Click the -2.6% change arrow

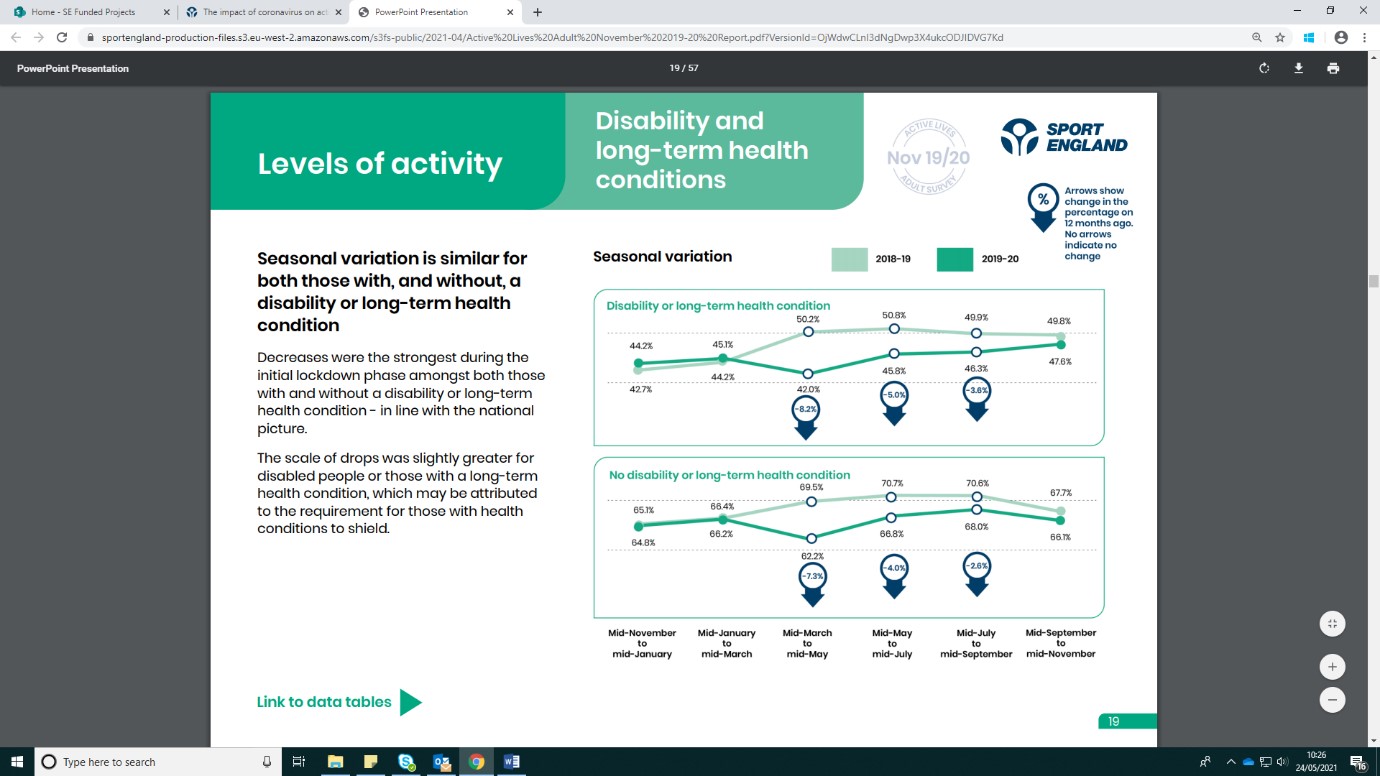pyautogui.click(x=977, y=574)
